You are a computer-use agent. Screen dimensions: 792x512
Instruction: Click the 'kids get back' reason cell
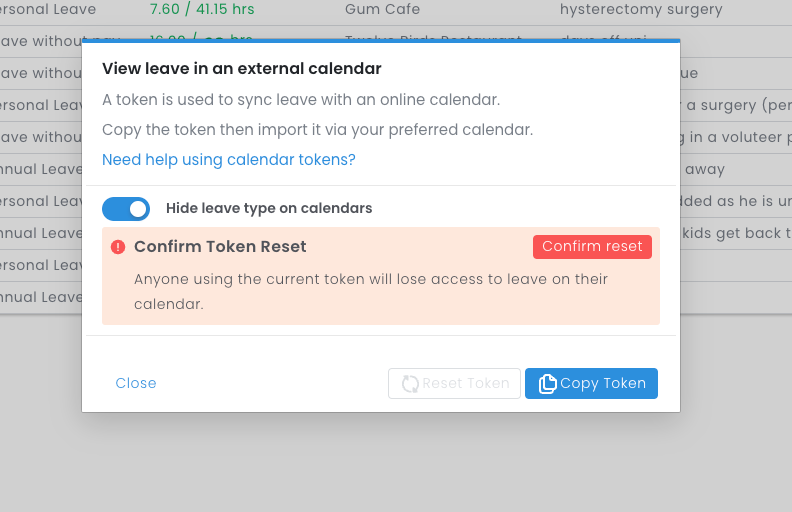pos(737,233)
